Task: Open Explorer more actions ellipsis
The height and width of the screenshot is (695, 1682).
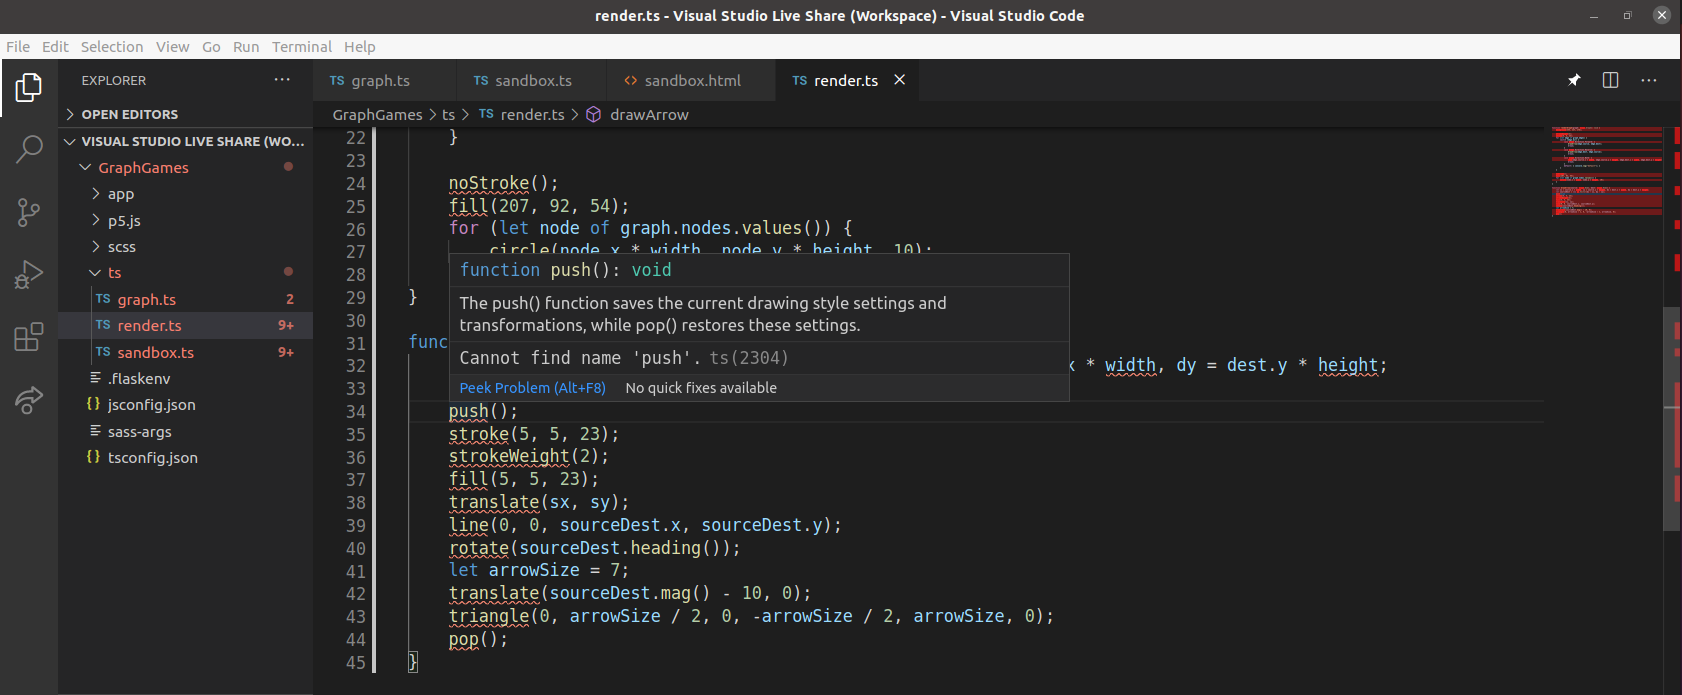Action: tap(282, 80)
